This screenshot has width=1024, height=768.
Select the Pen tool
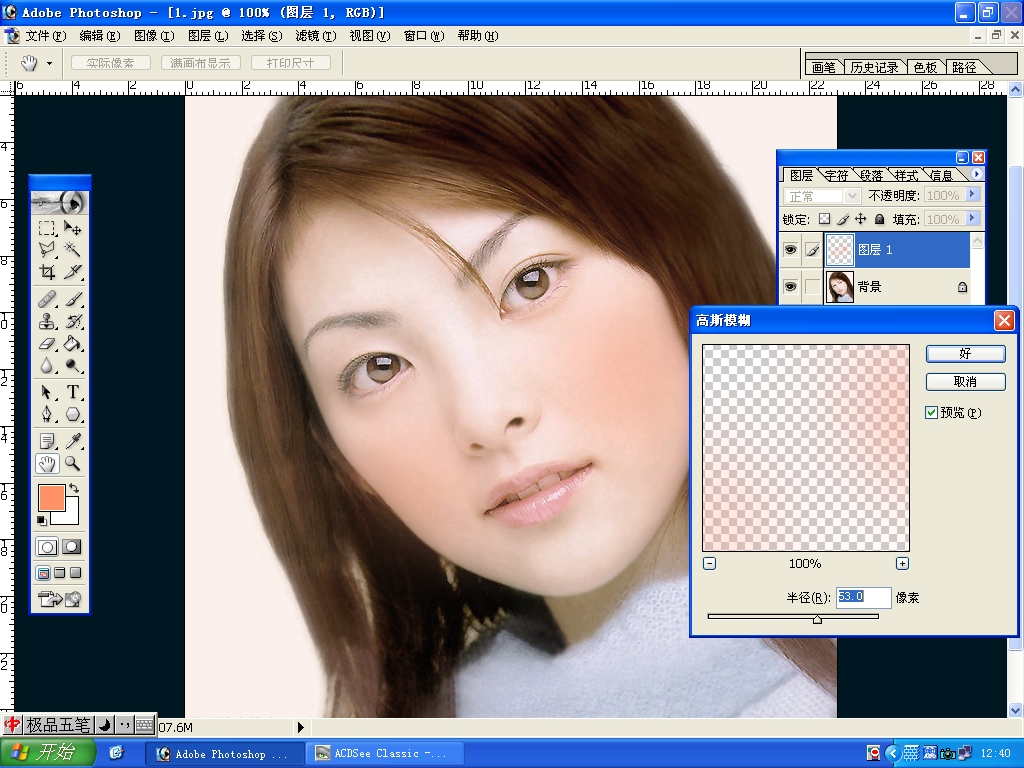click(x=46, y=415)
